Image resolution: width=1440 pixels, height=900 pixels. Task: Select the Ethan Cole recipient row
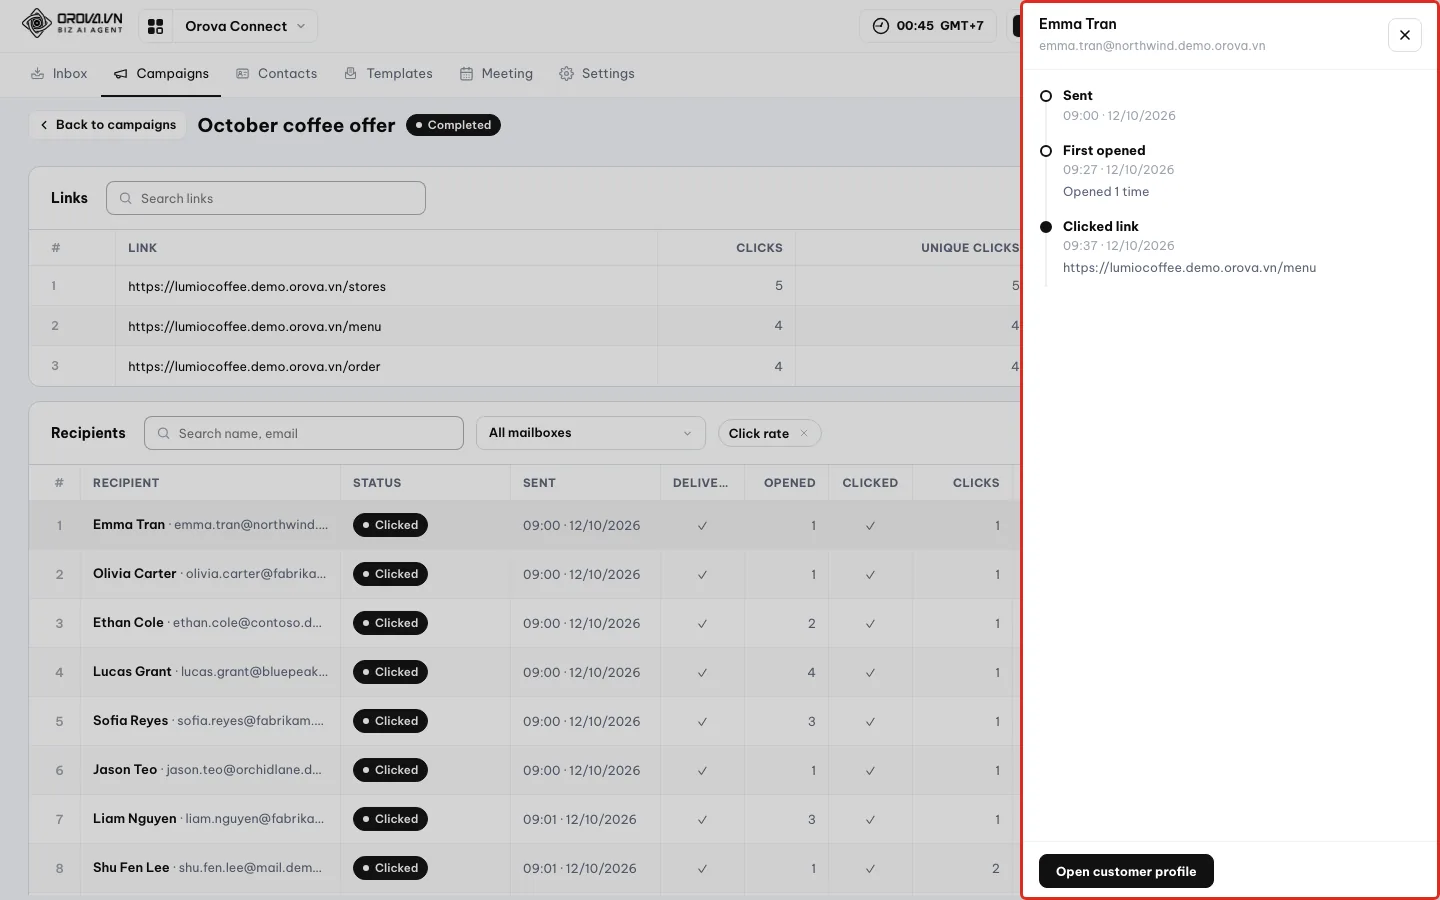[524, 623]
